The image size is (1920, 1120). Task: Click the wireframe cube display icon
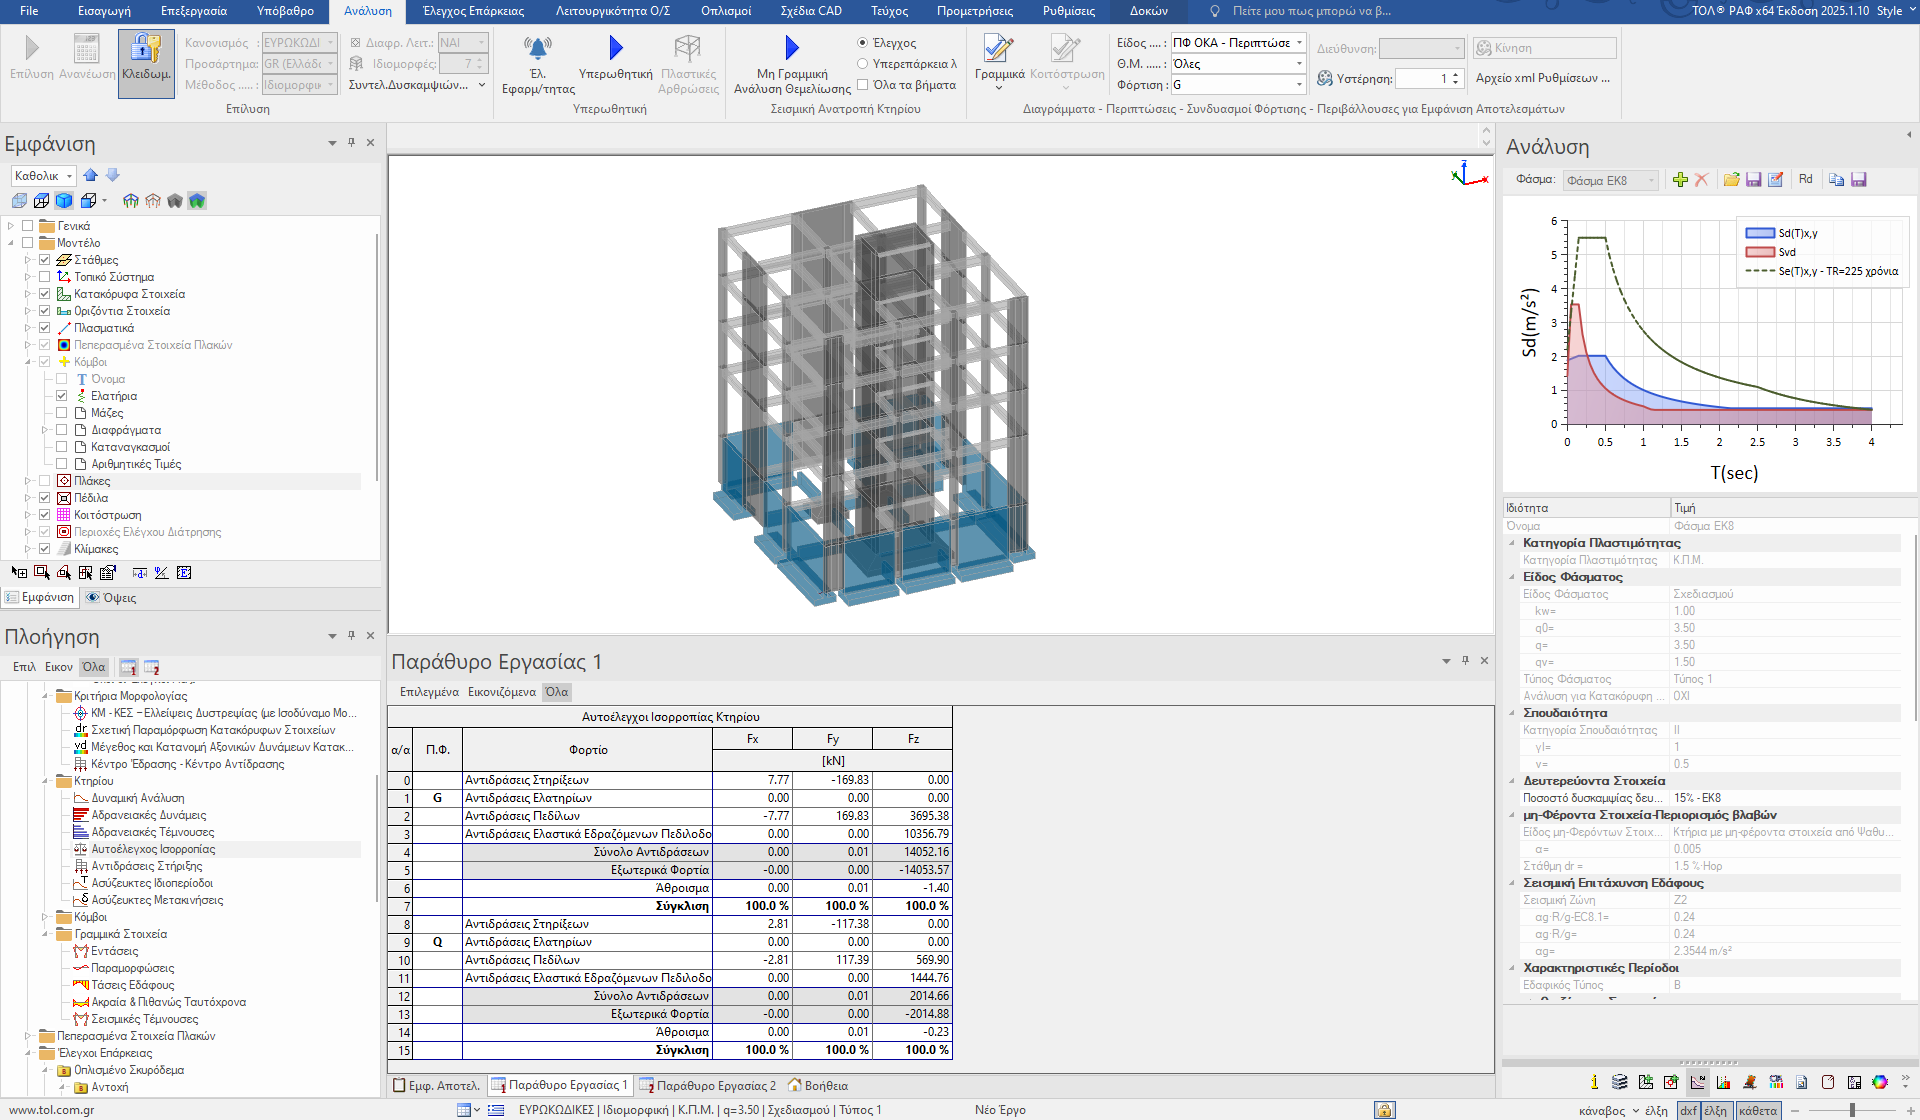click(41, 201)
